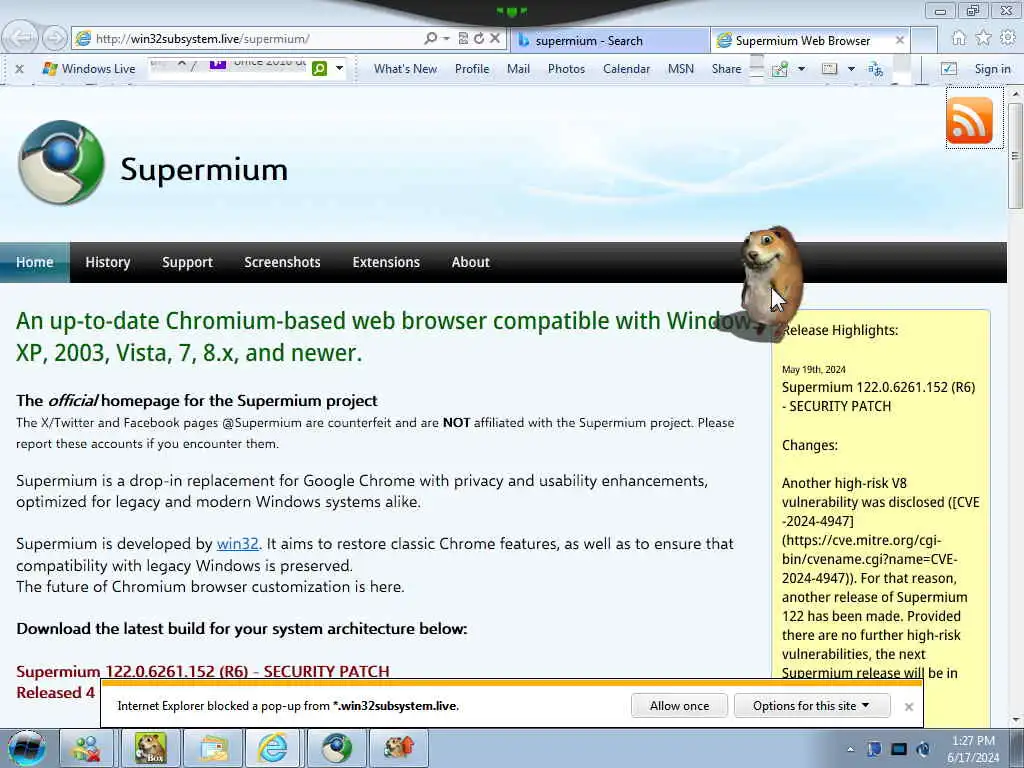Show hidden tray icons arrow

point(850,749)
